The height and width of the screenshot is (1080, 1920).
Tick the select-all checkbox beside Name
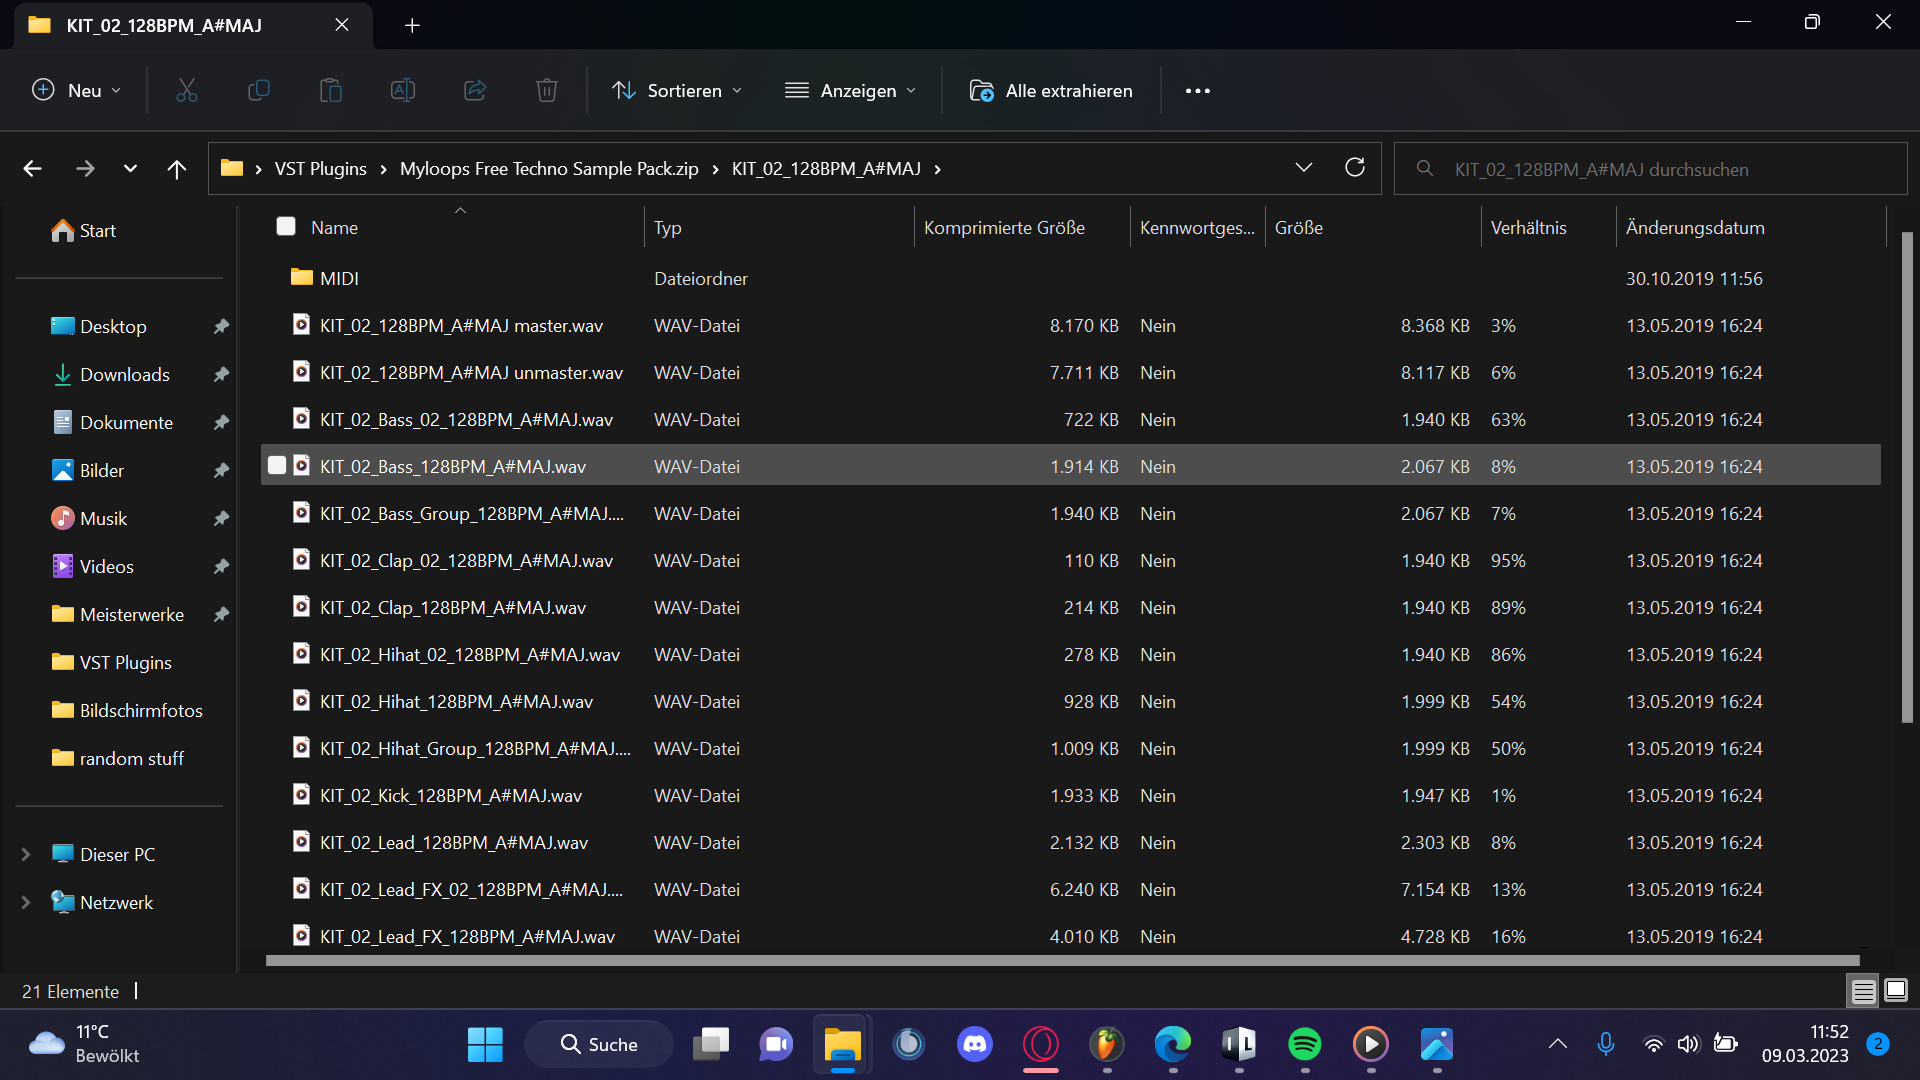click(x=286, y=227)
